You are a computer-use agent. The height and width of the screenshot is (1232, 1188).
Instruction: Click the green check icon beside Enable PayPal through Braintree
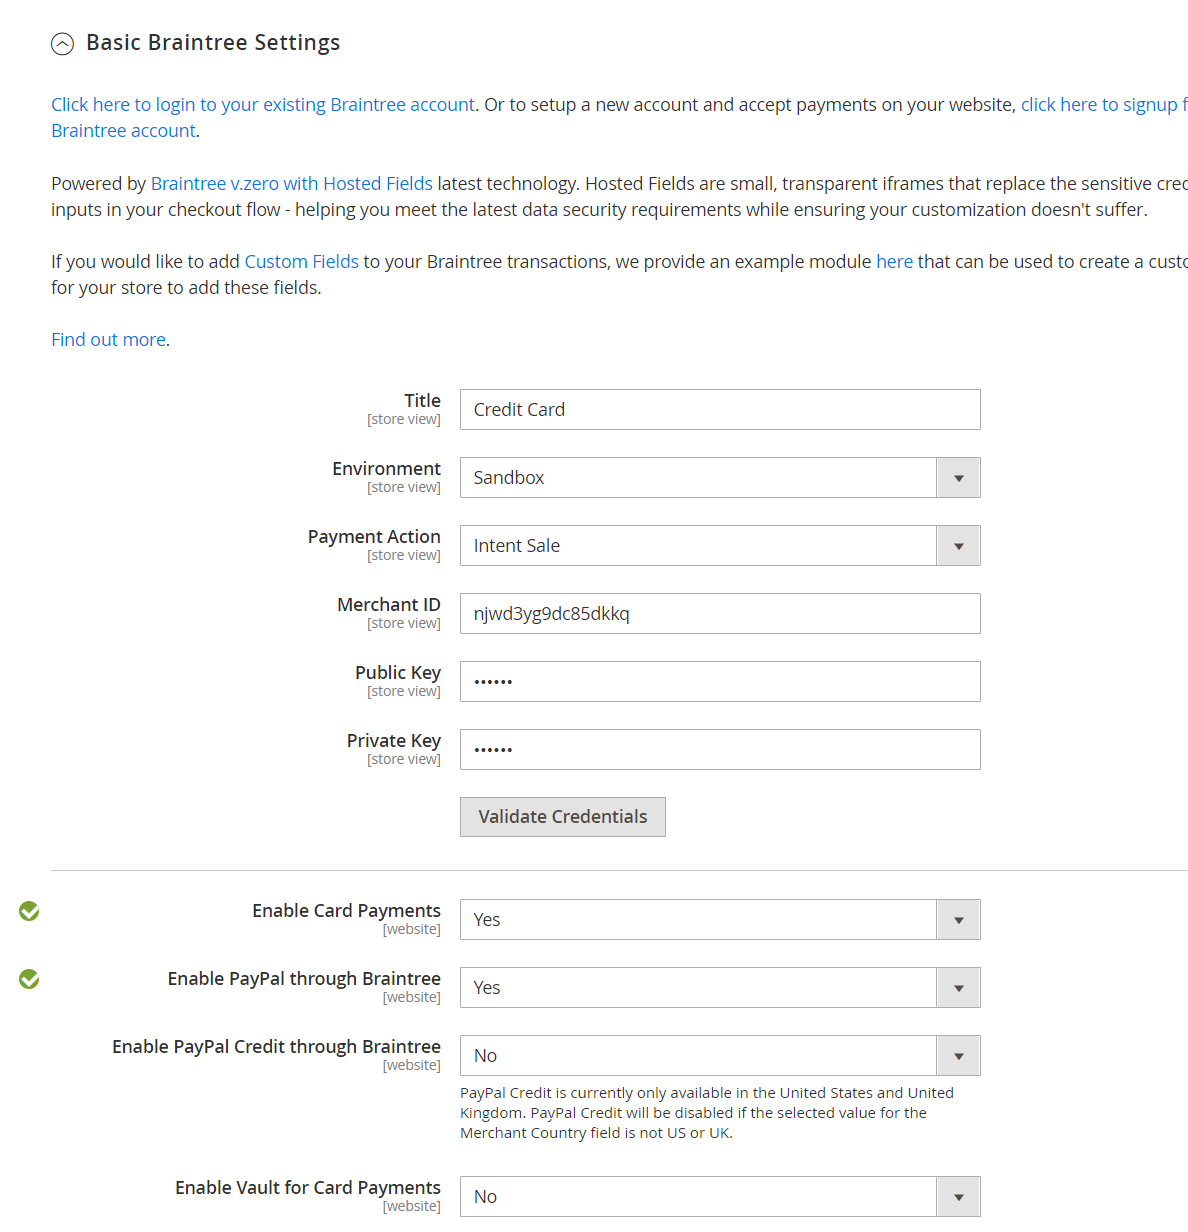[29, 979]
